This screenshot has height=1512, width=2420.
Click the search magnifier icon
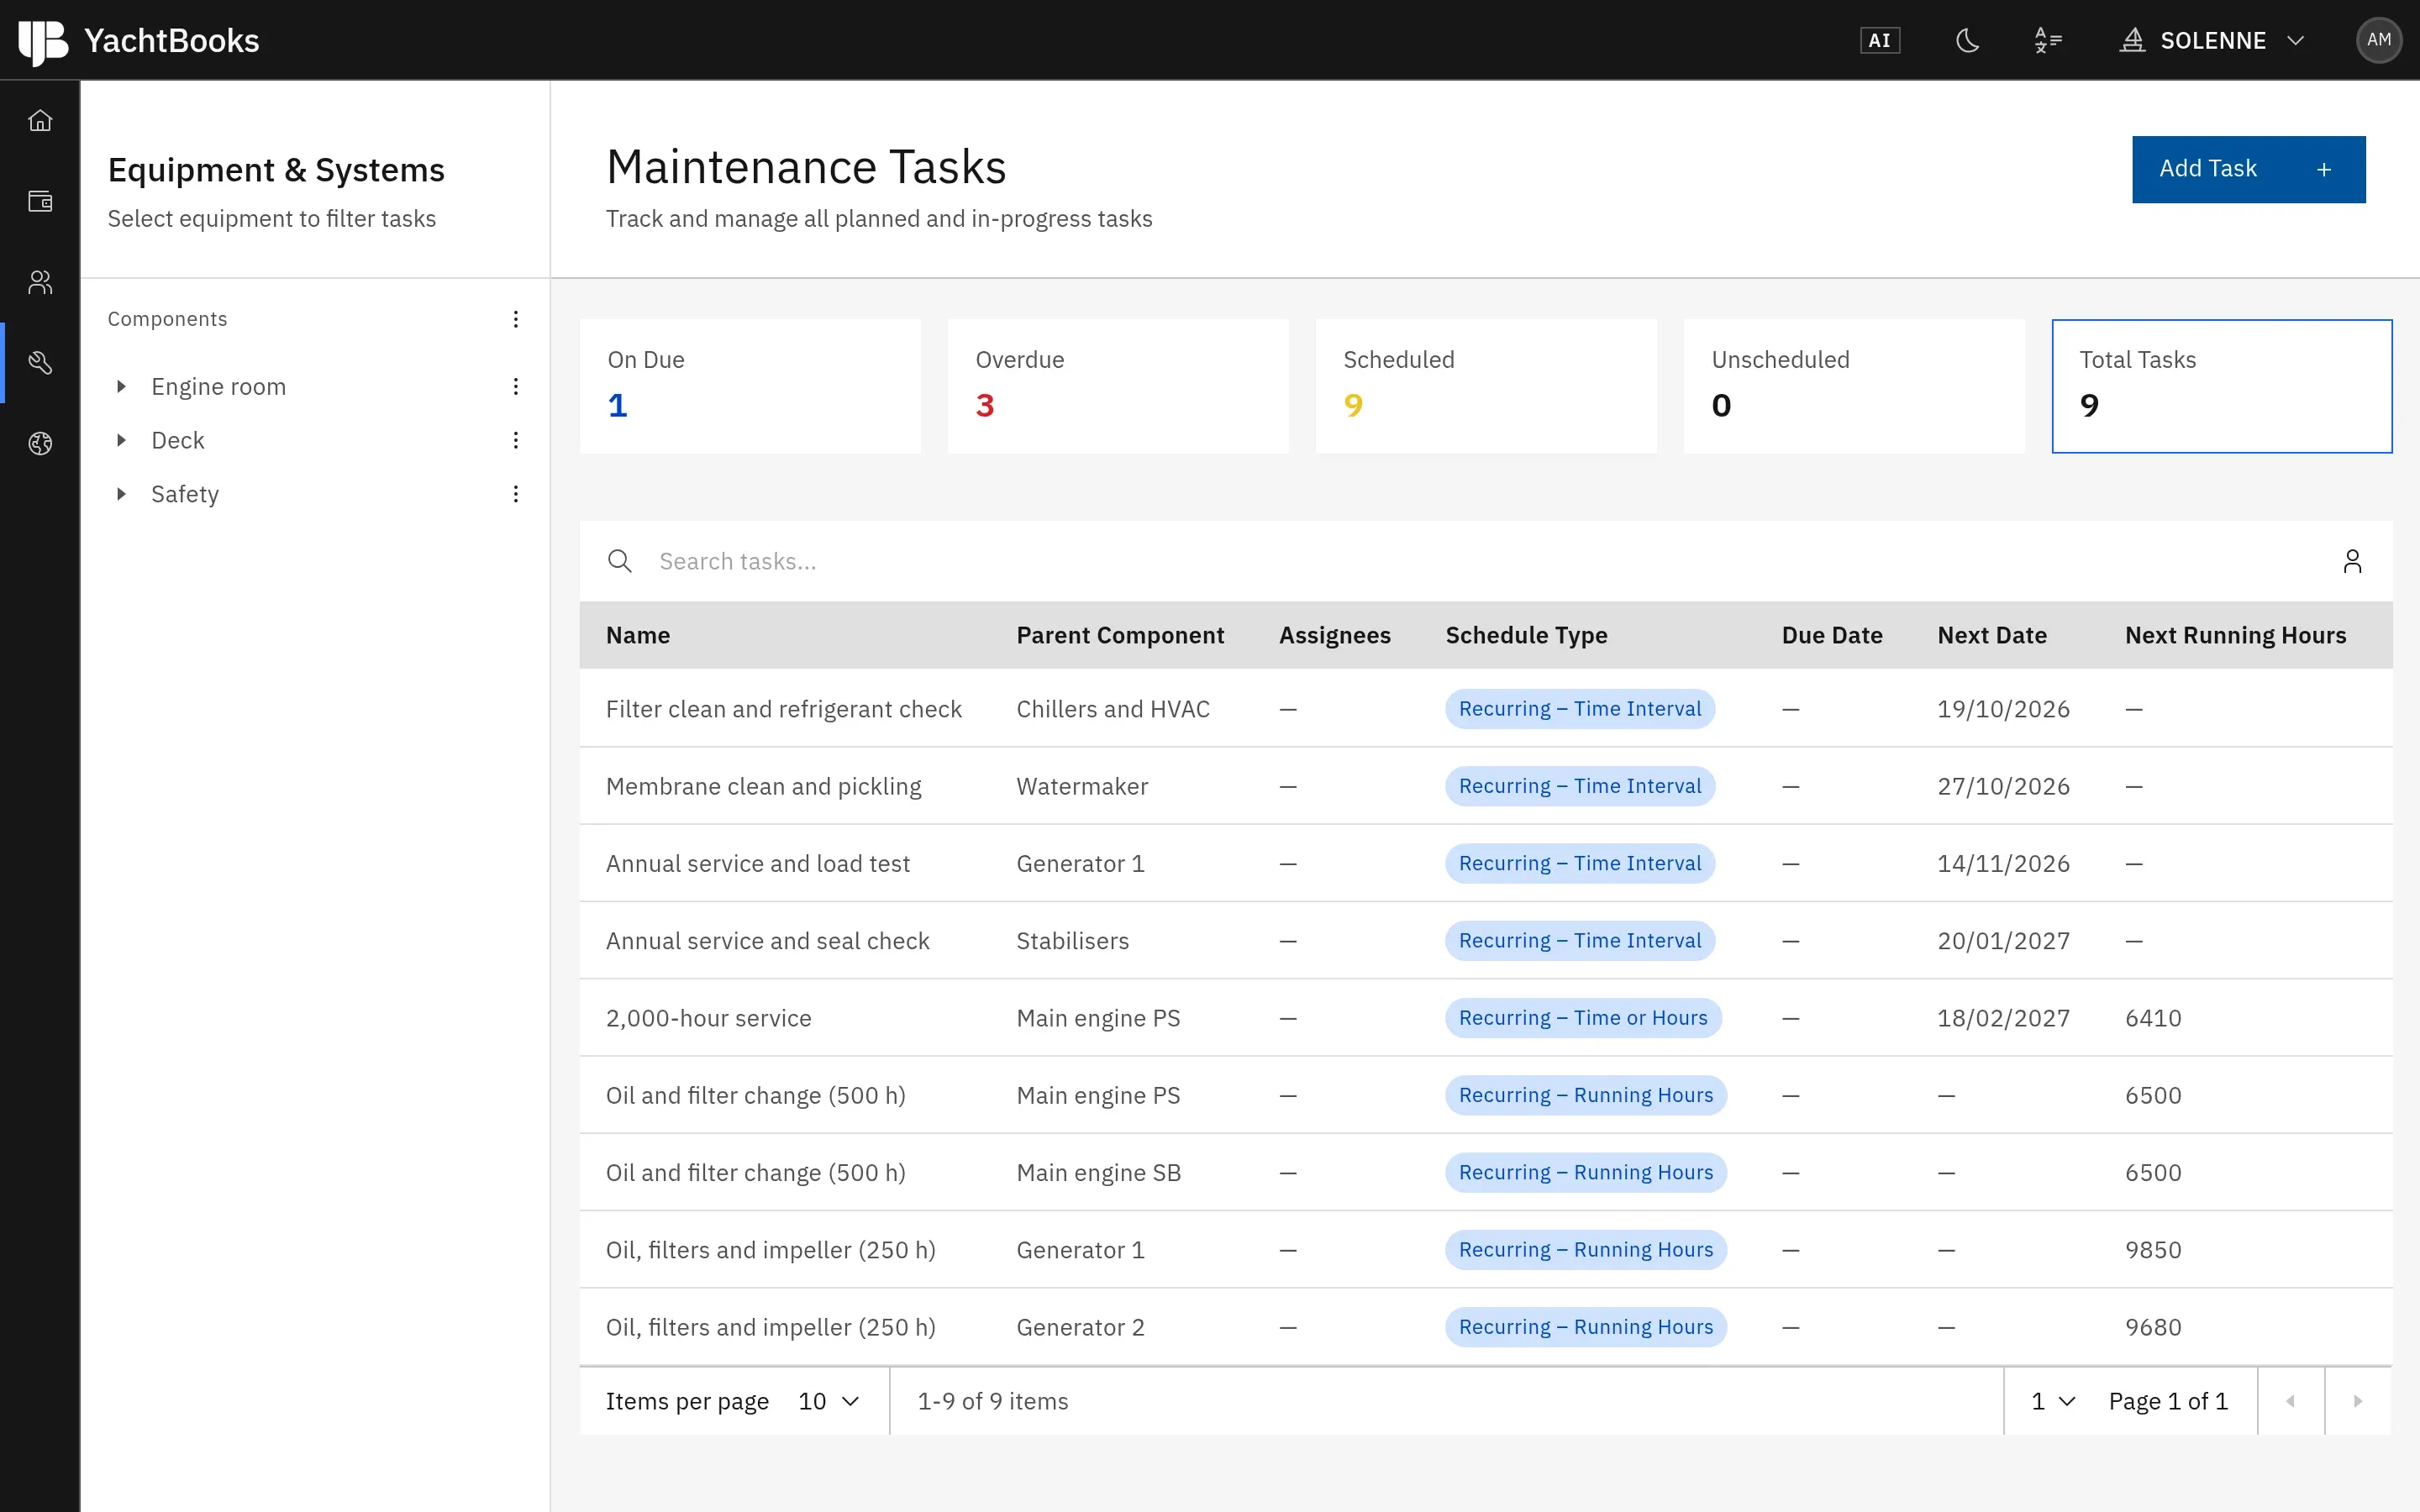click(x=620, y=561)
